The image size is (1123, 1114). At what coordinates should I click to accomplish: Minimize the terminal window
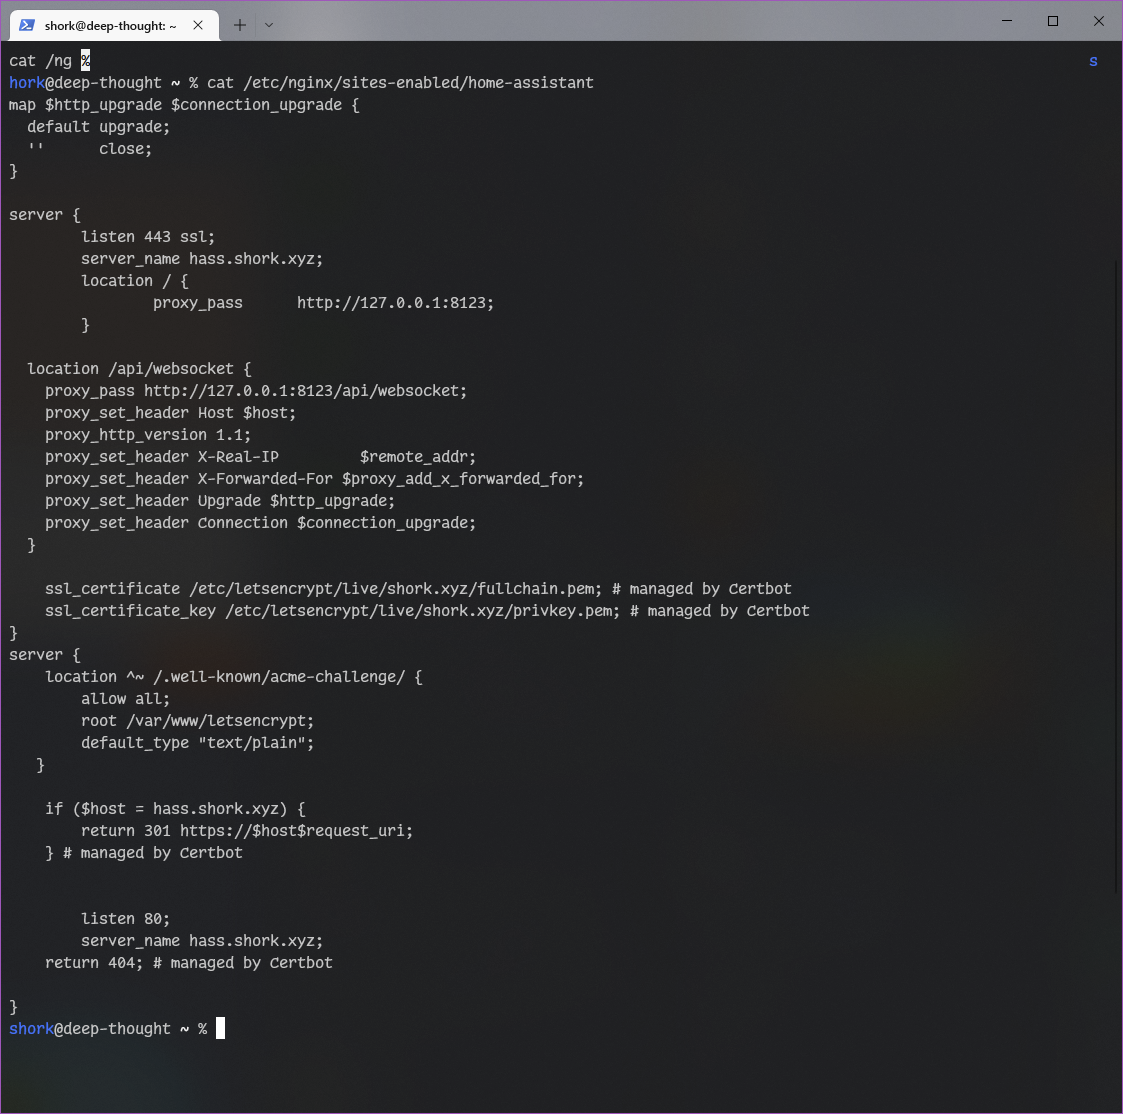pyautogui.click(x=1007, y=21)
